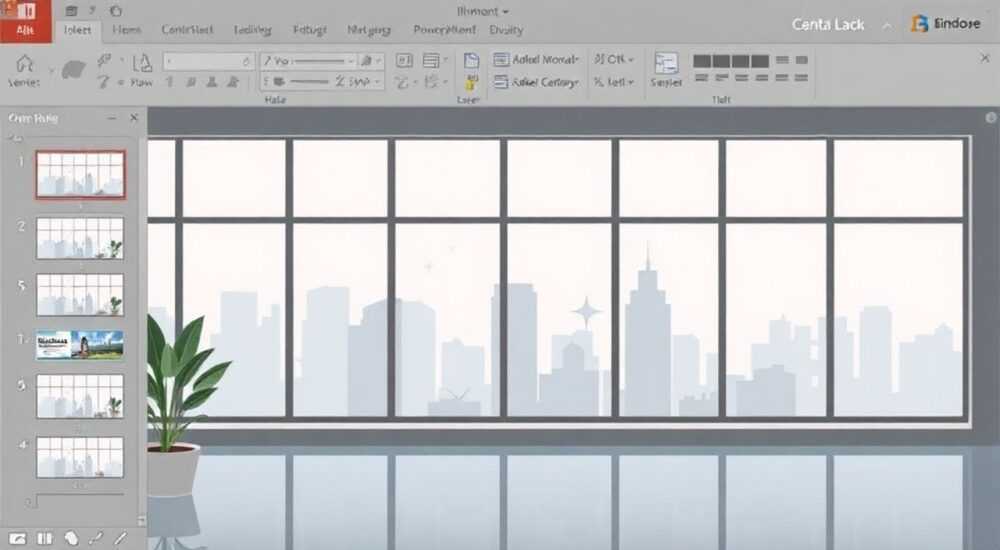Click the picture icon at panel bottom left

pos(18,539)
